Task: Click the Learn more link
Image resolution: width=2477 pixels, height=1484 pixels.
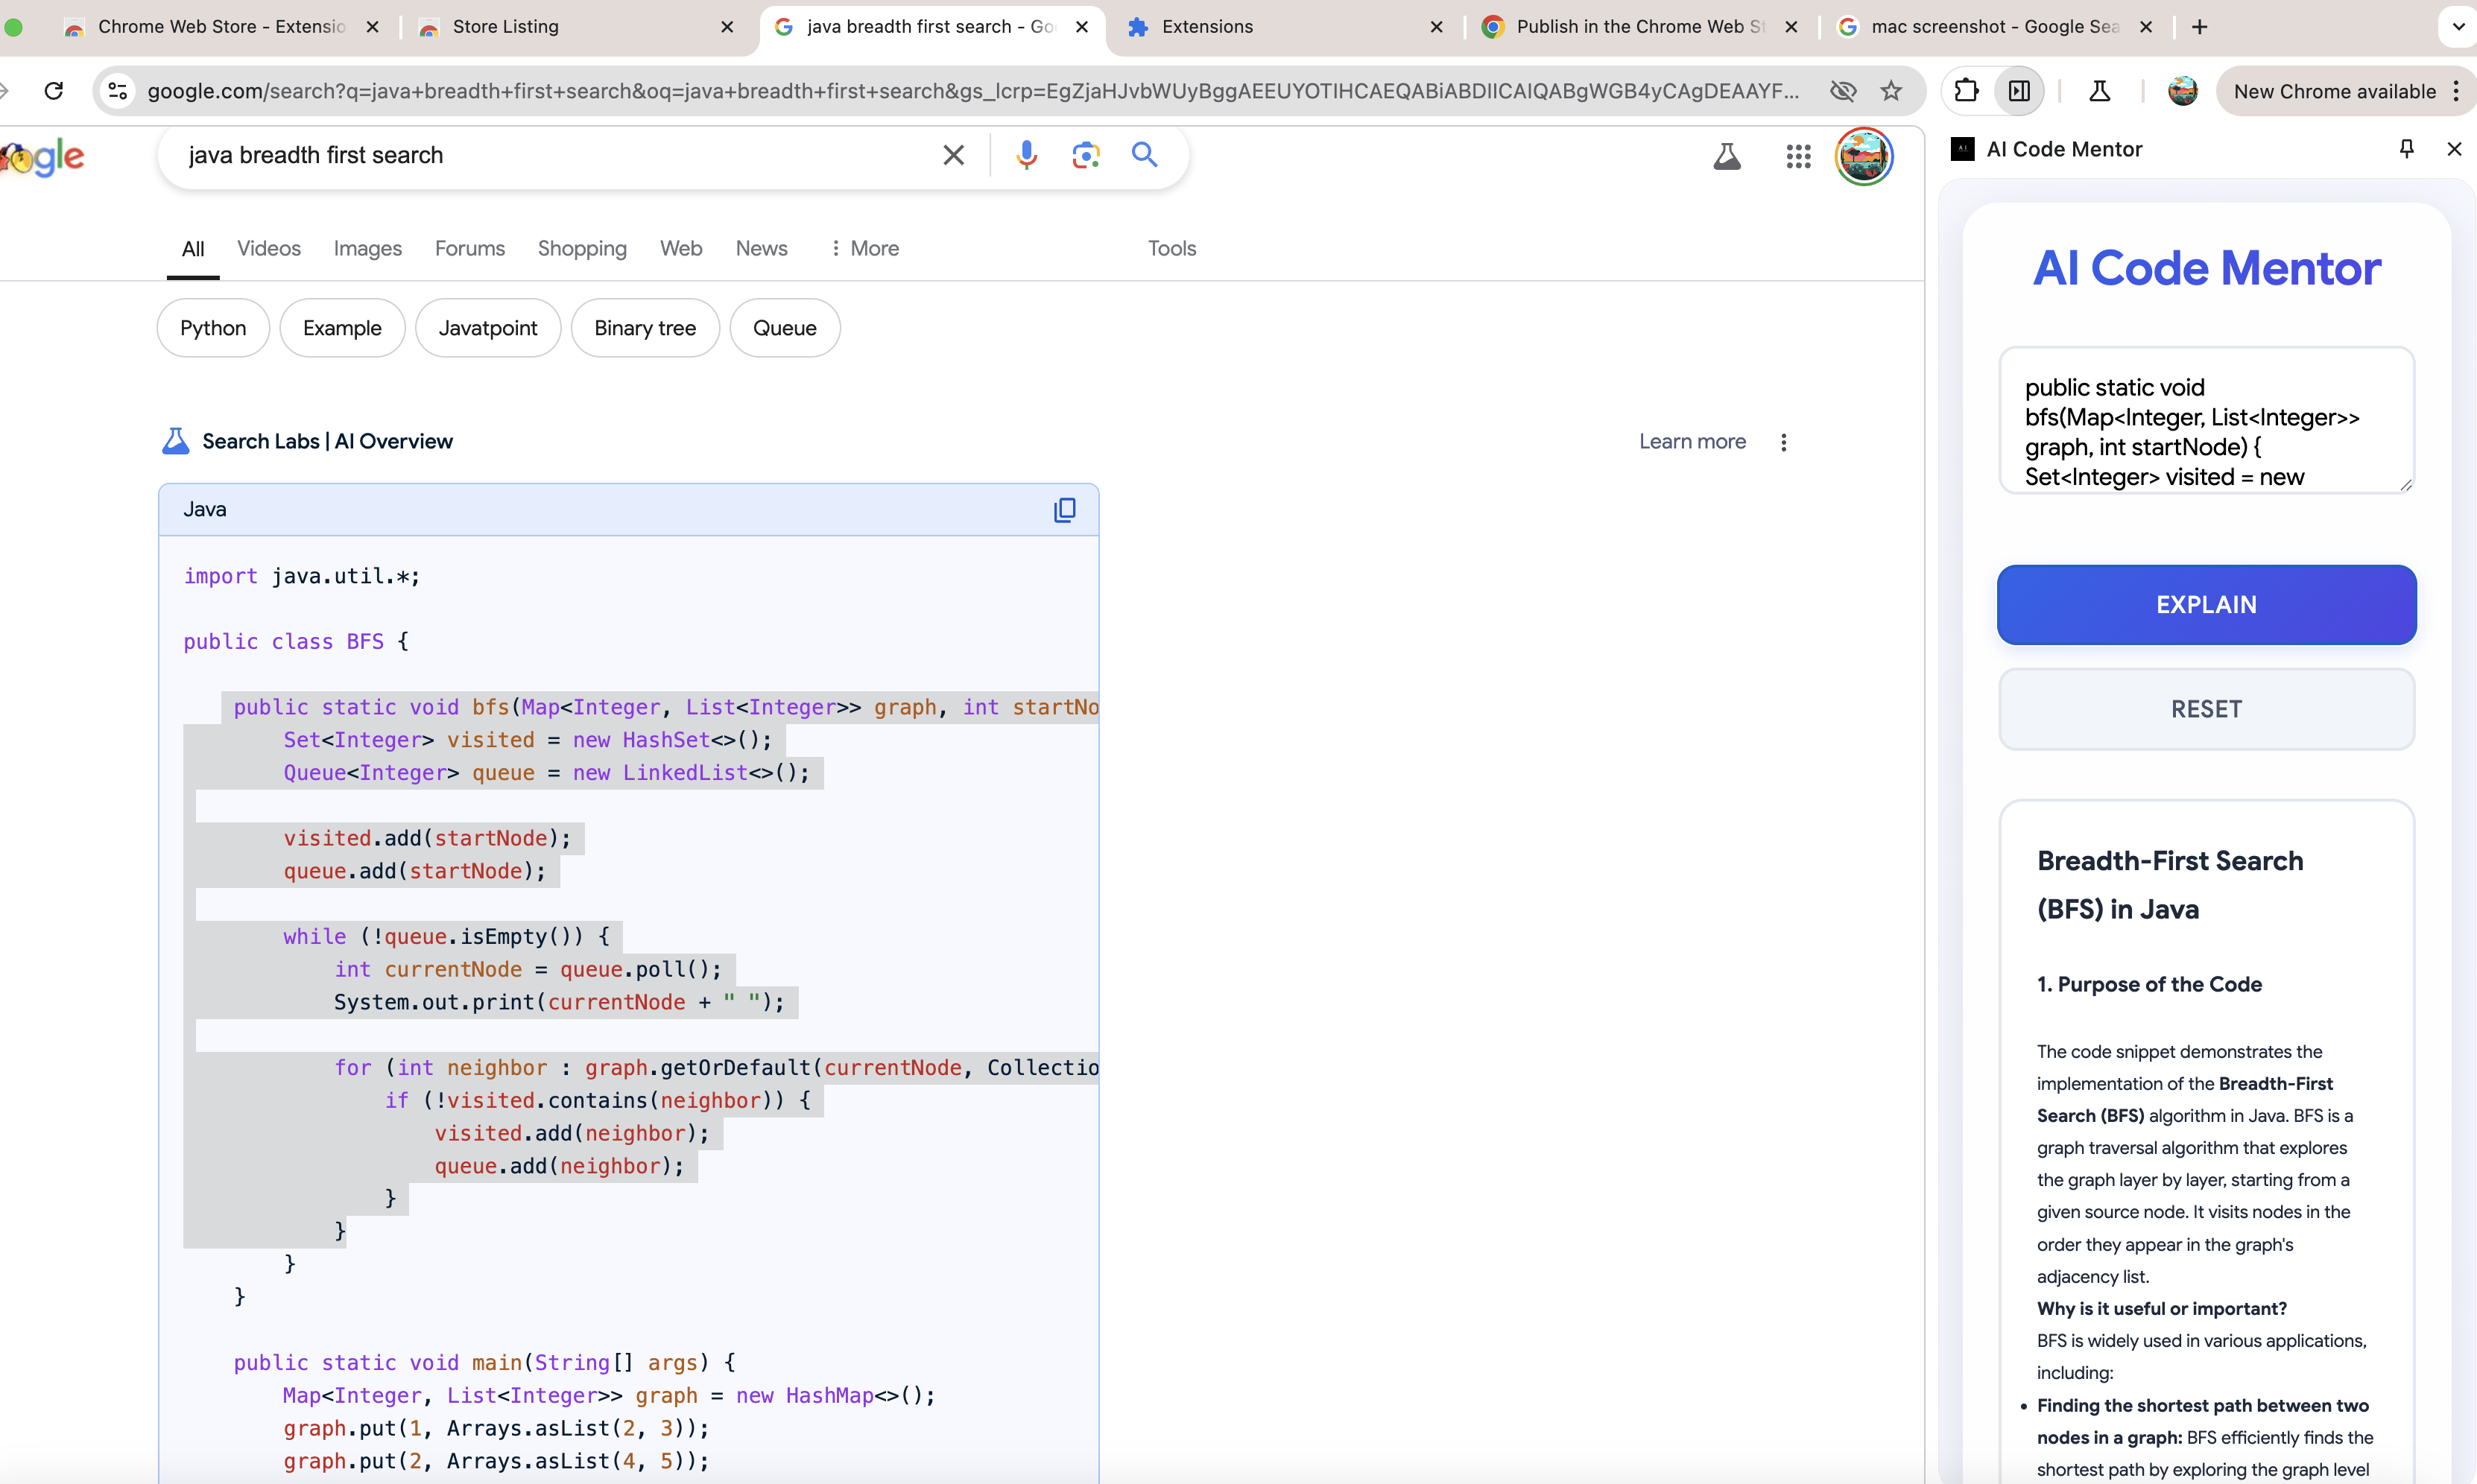Action: pos(1692,442)
